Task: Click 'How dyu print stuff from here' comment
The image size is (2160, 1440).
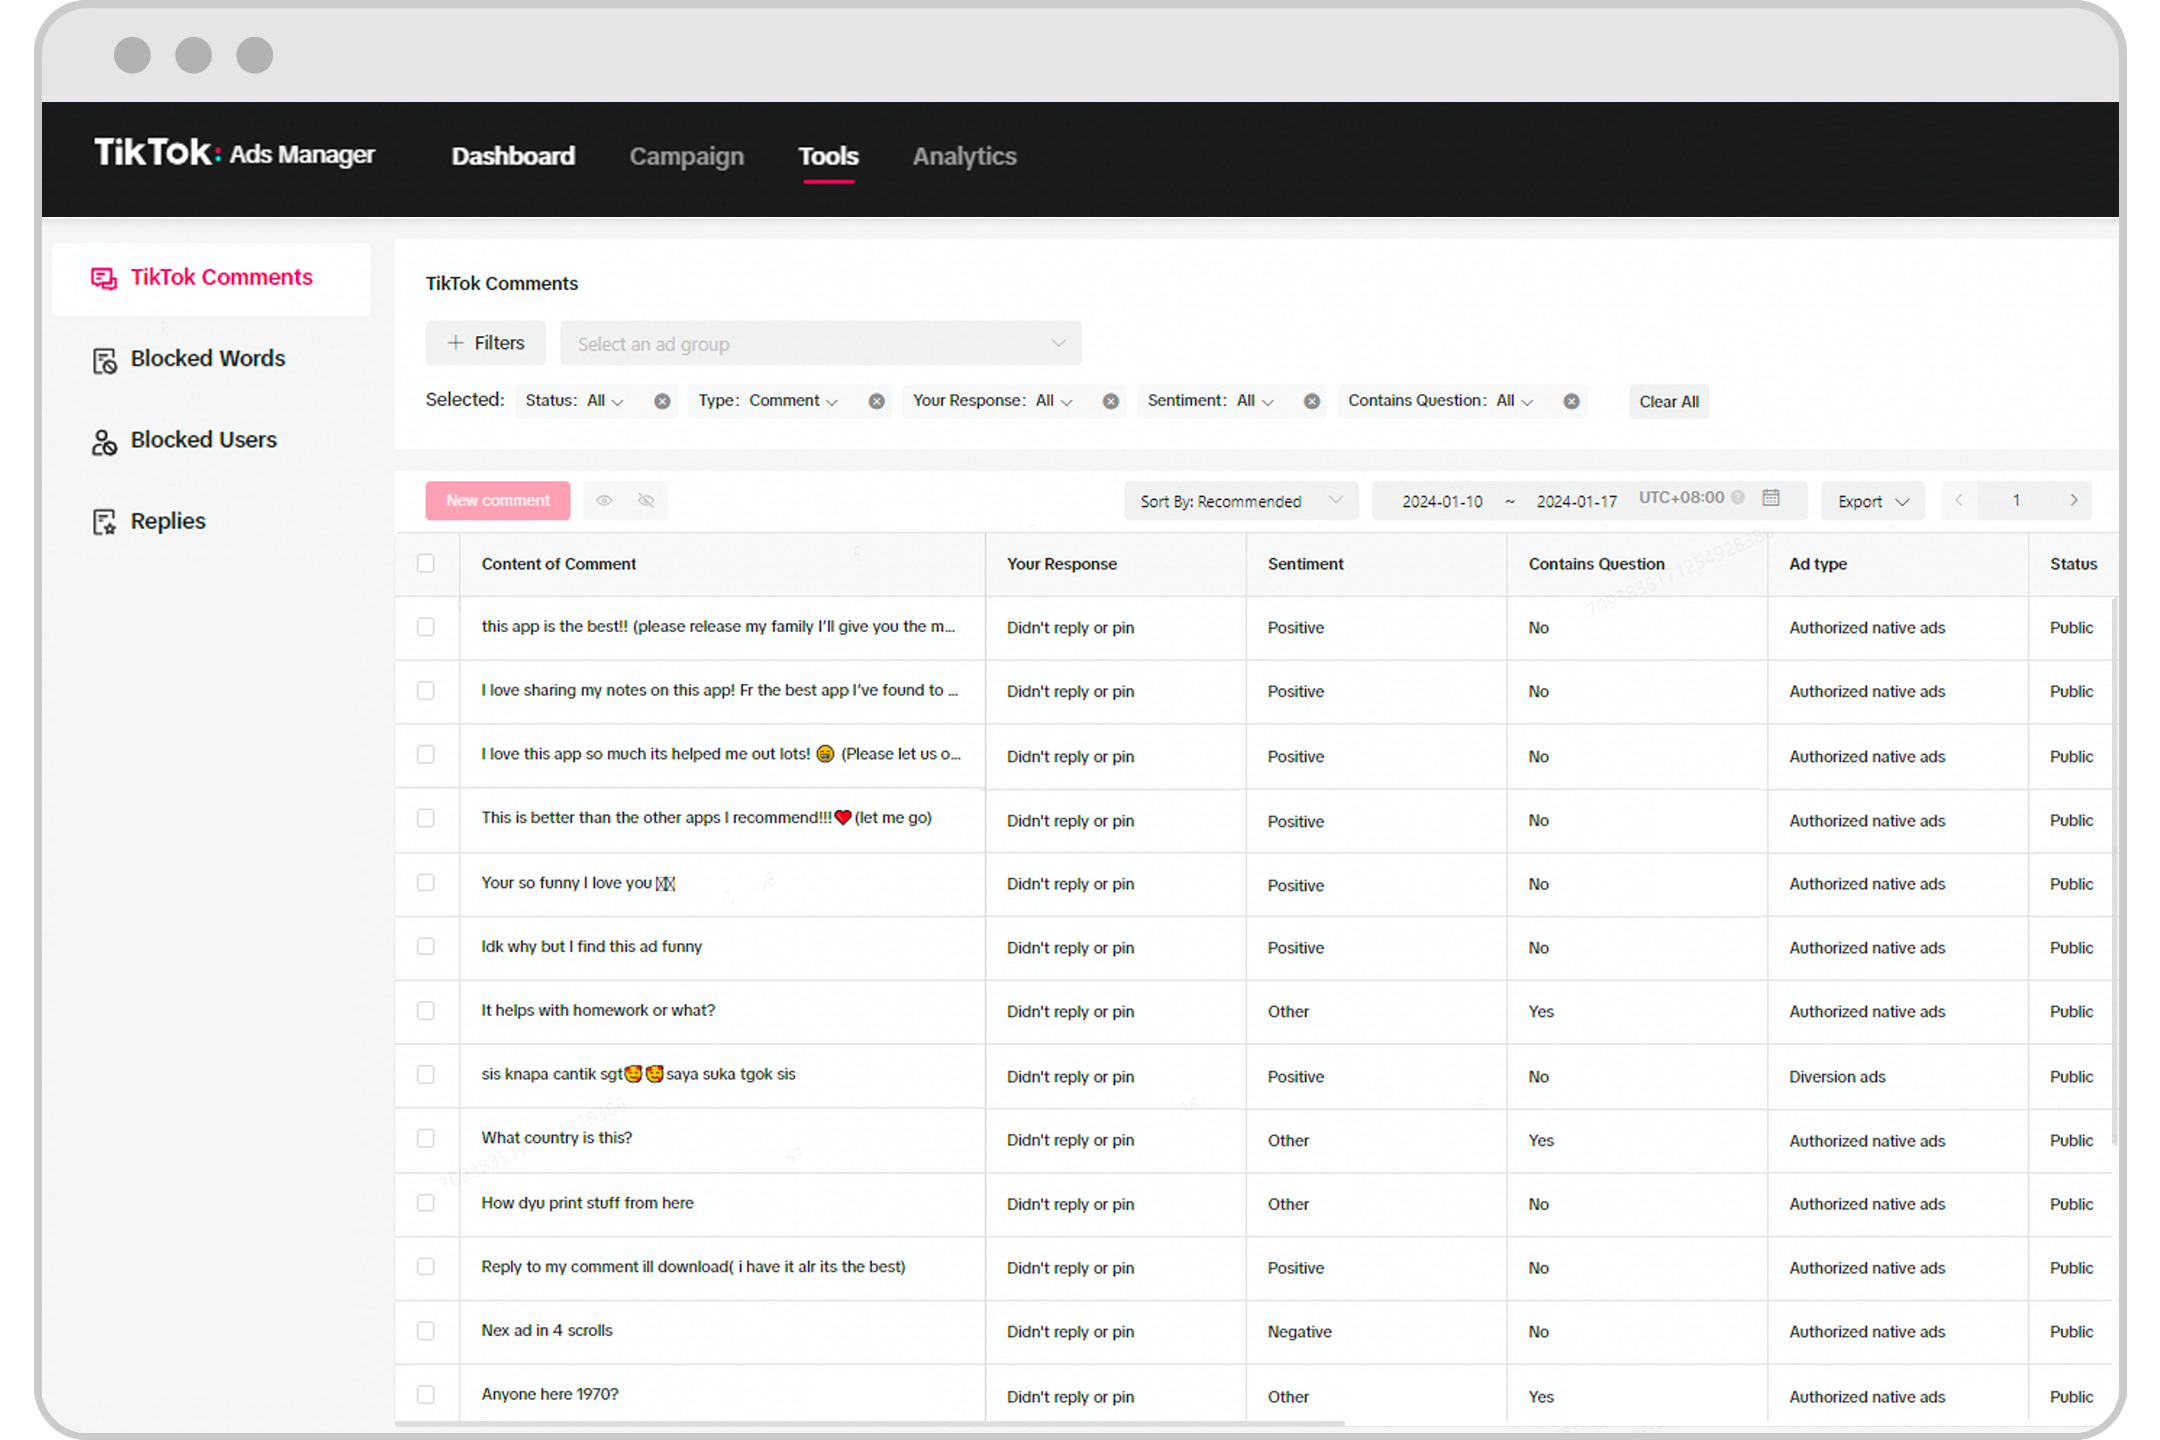Action: (587, 1203)
